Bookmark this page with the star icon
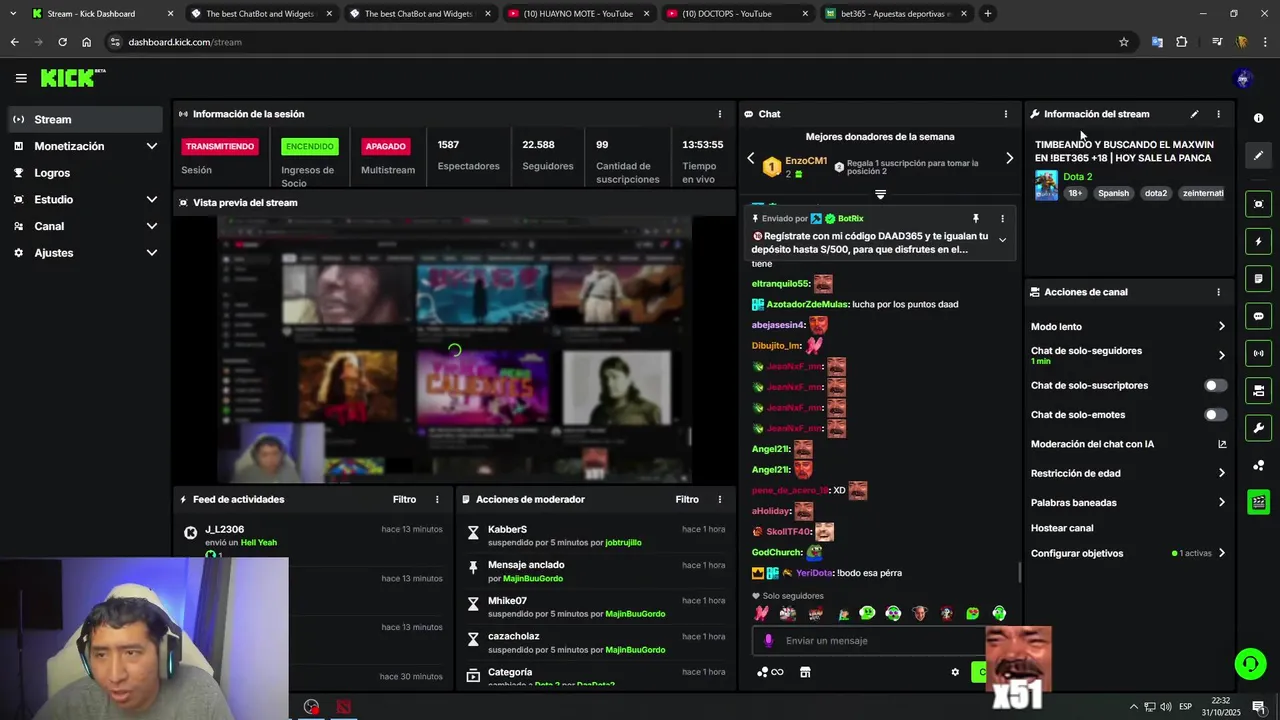This screenshot has width=1280, height=720. point(1124,42)
